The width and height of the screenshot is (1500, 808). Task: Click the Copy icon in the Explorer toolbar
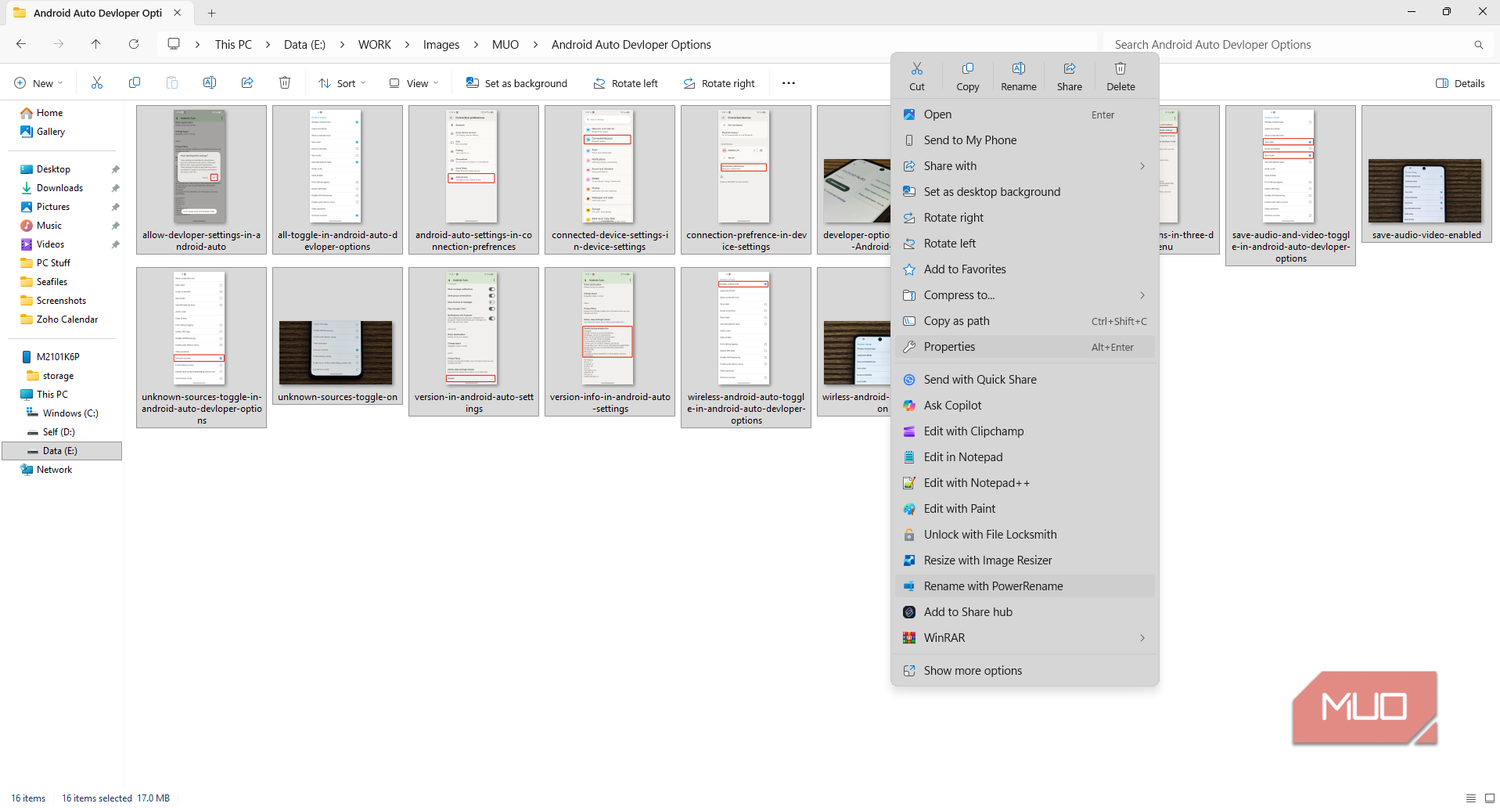(x=135, y=83)
